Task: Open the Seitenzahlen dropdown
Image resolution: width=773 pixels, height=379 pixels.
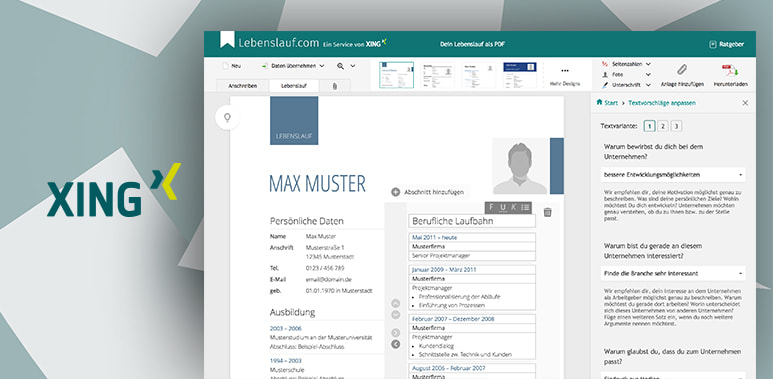Action: (627, 64)
